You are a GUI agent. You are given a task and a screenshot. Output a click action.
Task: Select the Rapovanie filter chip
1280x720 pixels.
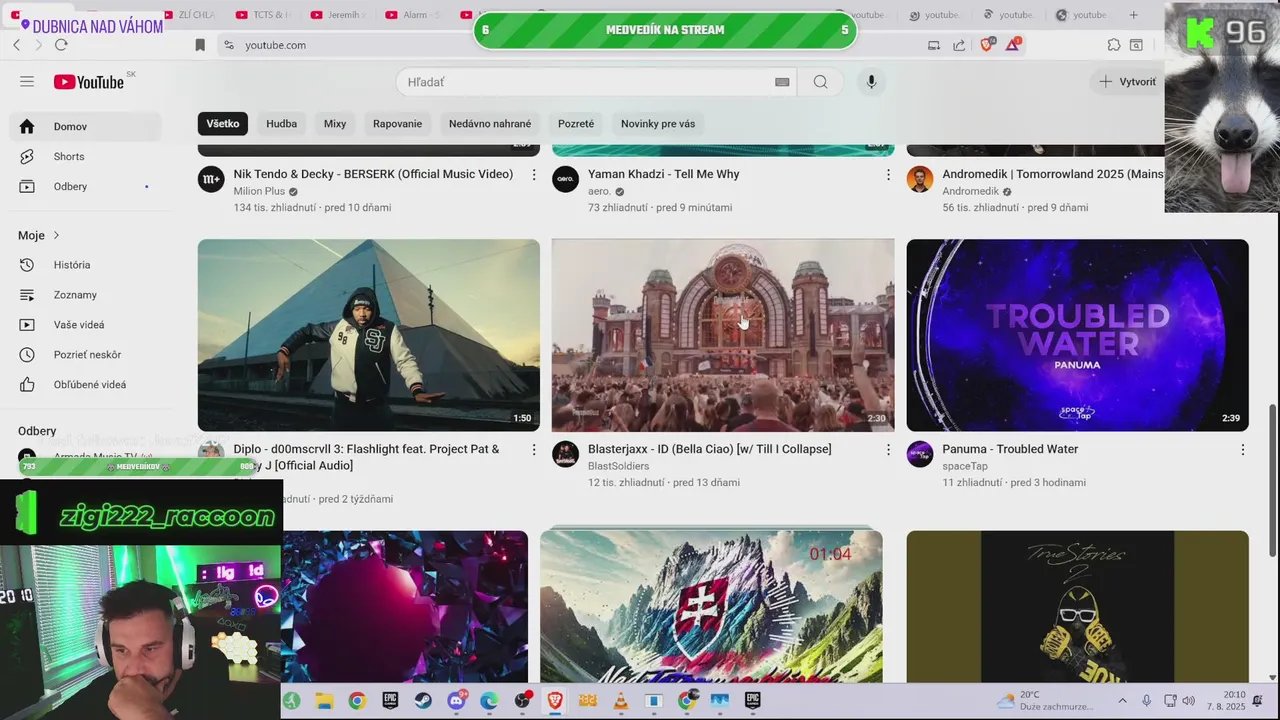tap(397, 124)
